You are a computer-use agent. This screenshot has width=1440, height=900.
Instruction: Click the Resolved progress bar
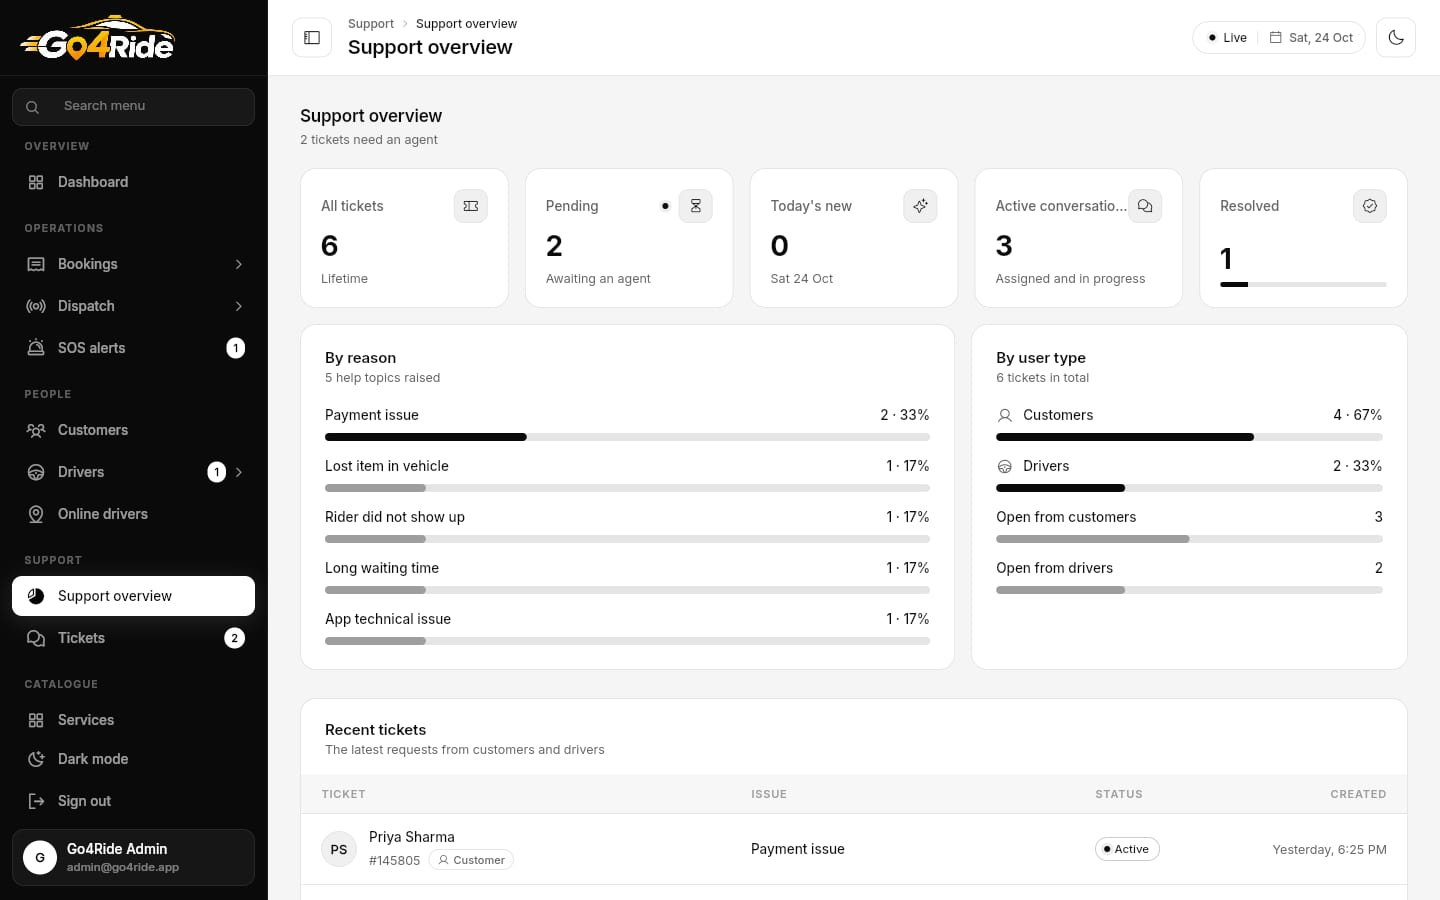pyautogui.click(x=1303, y=284)
